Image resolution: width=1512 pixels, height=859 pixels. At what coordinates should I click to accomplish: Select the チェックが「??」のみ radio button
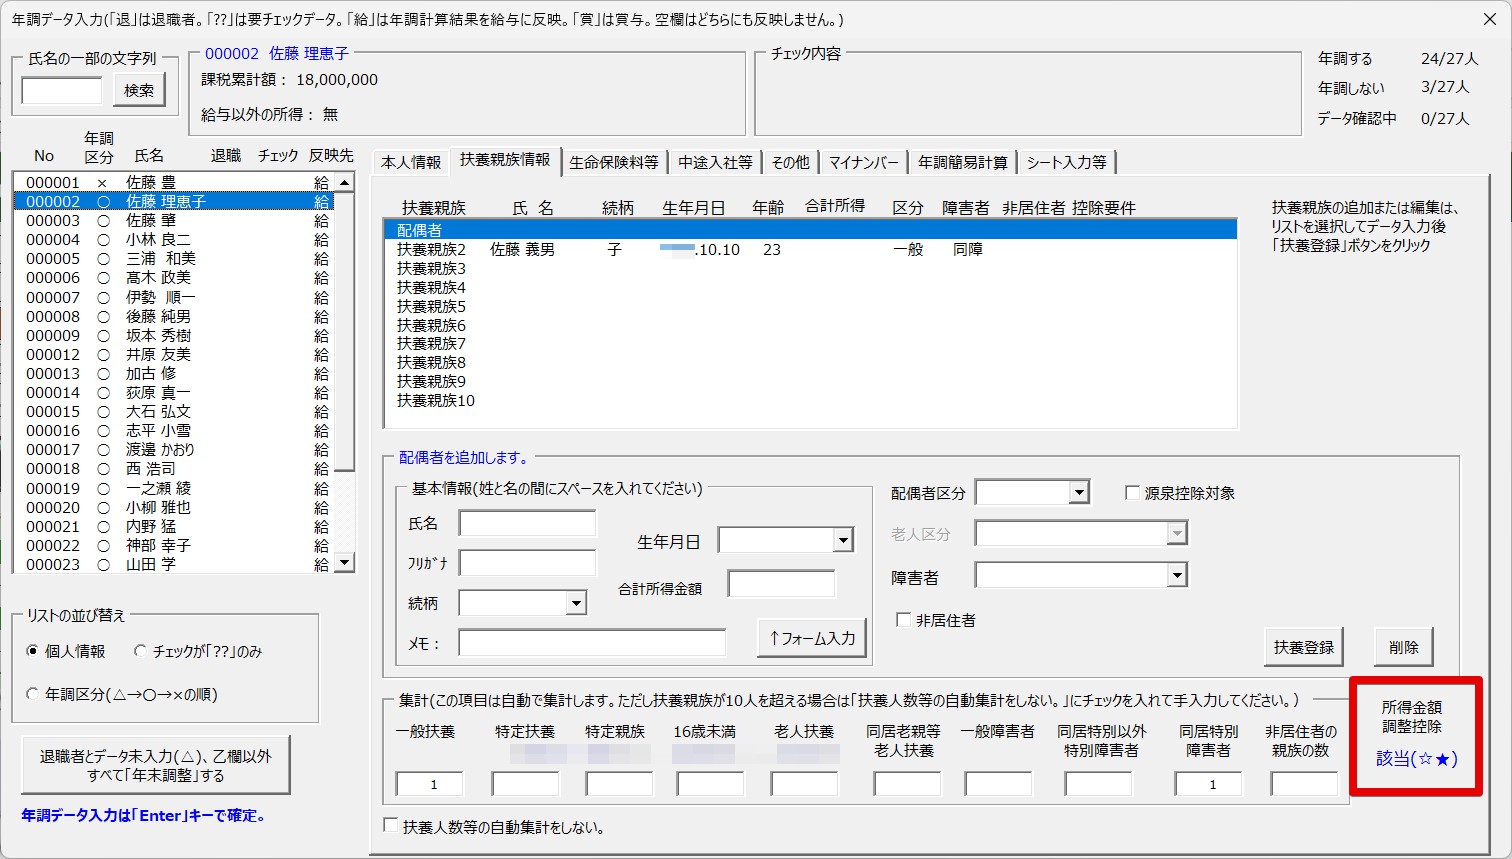tap(141, 651)
